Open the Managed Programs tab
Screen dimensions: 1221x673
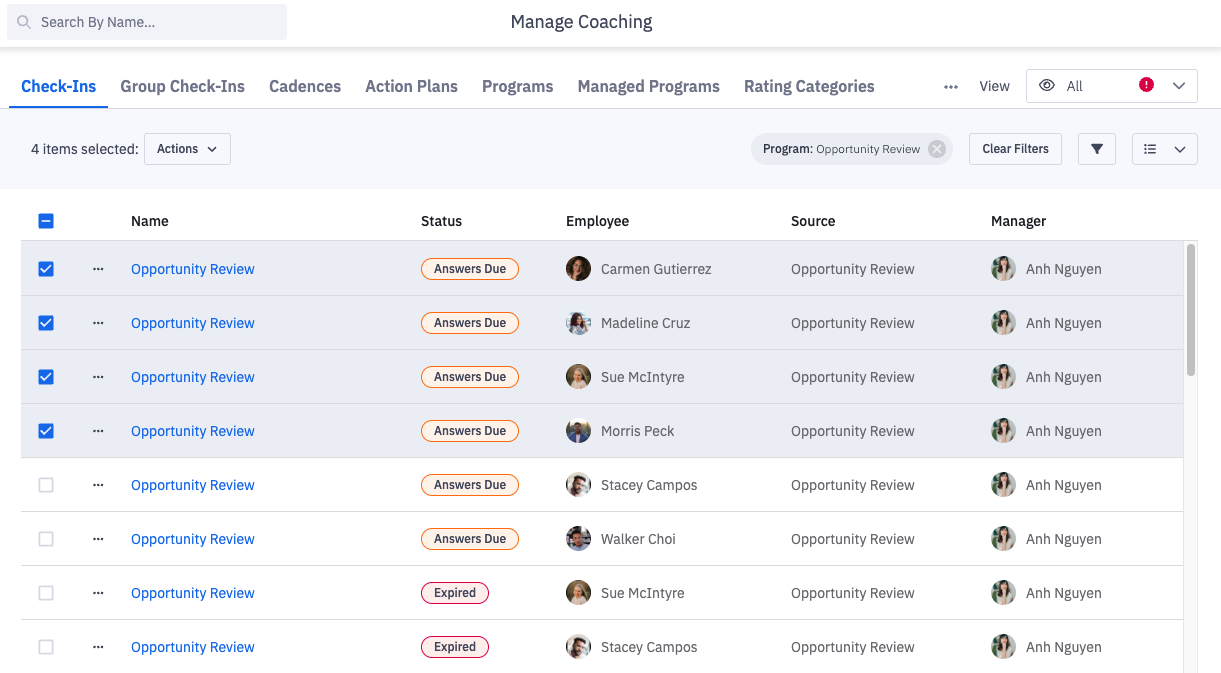pyautogui.click(x=648, y=86)
